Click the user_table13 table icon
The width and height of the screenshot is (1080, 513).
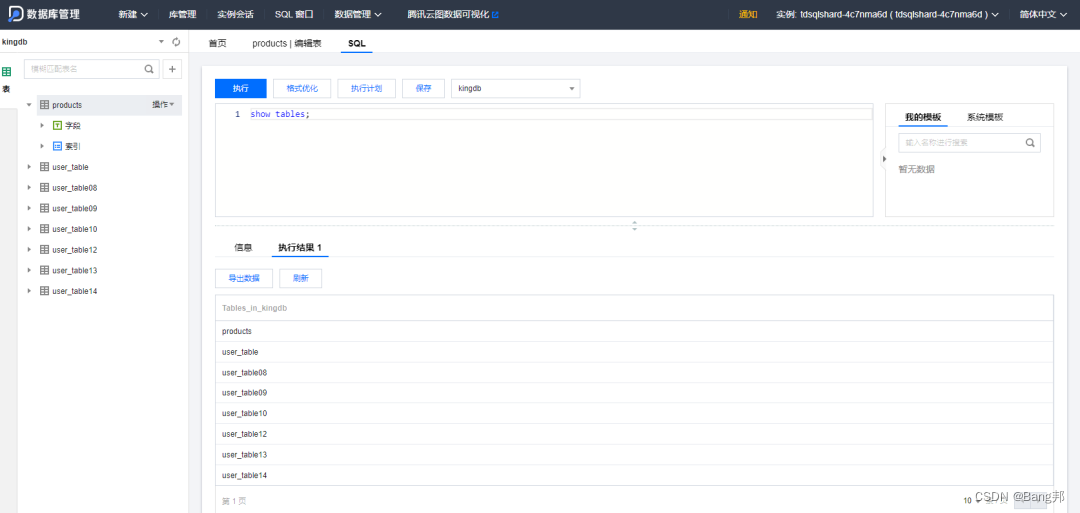[x=45, y=270]
